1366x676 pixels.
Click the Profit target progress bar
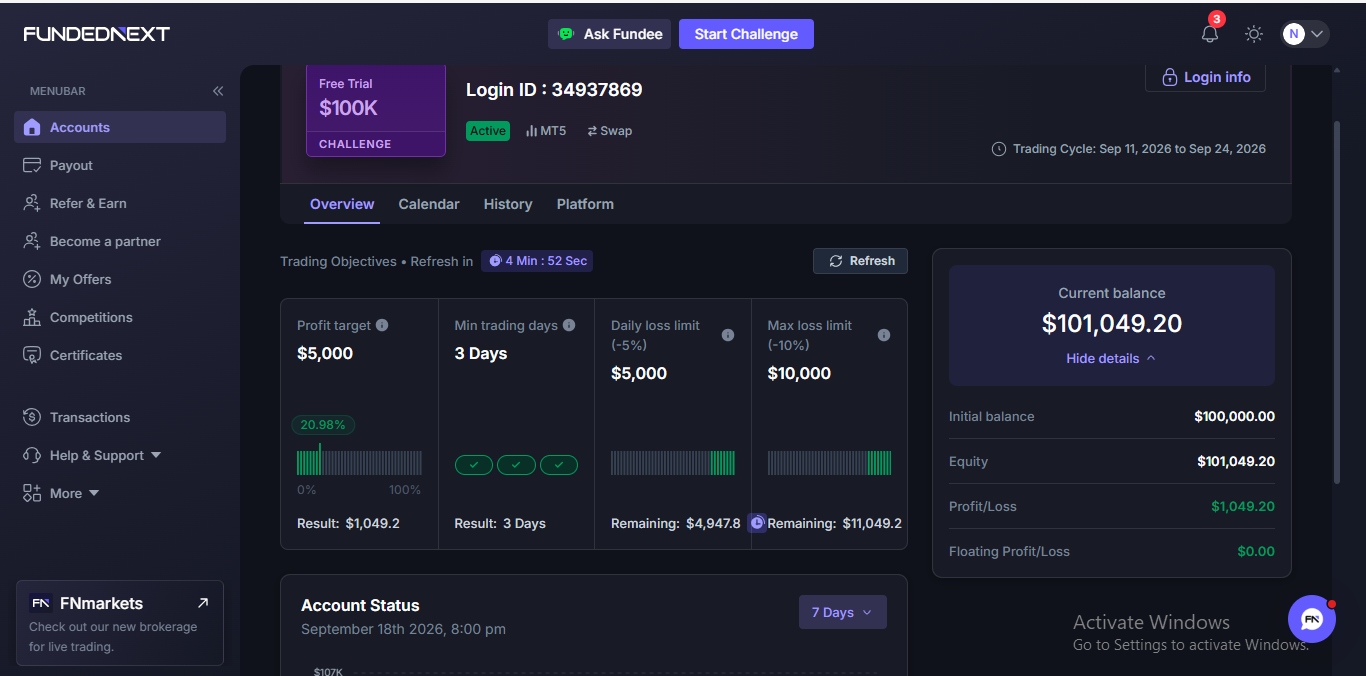pyautogui.click(x=359, y=462)
